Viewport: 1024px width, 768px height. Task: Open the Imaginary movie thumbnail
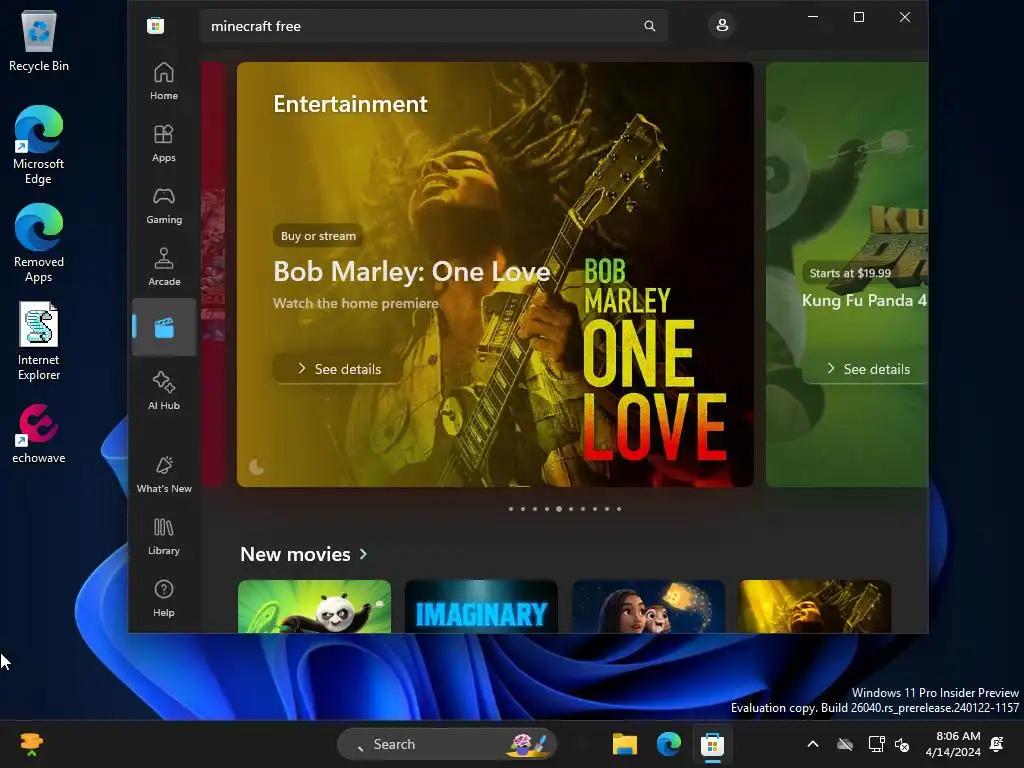tap(481, 606)
